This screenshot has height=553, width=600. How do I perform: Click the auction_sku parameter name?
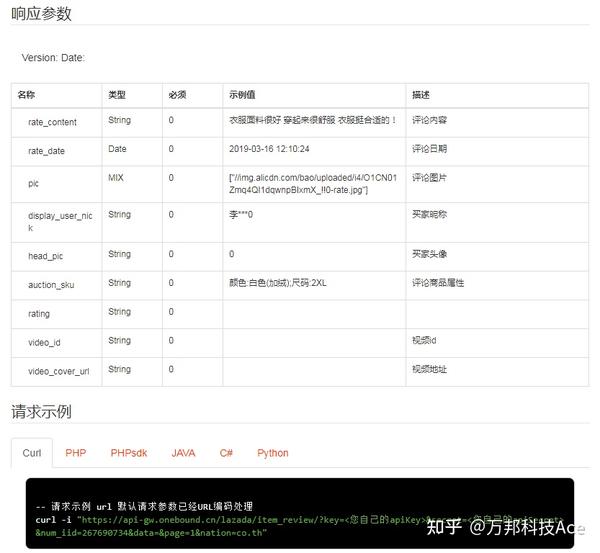tap(51, 285)
